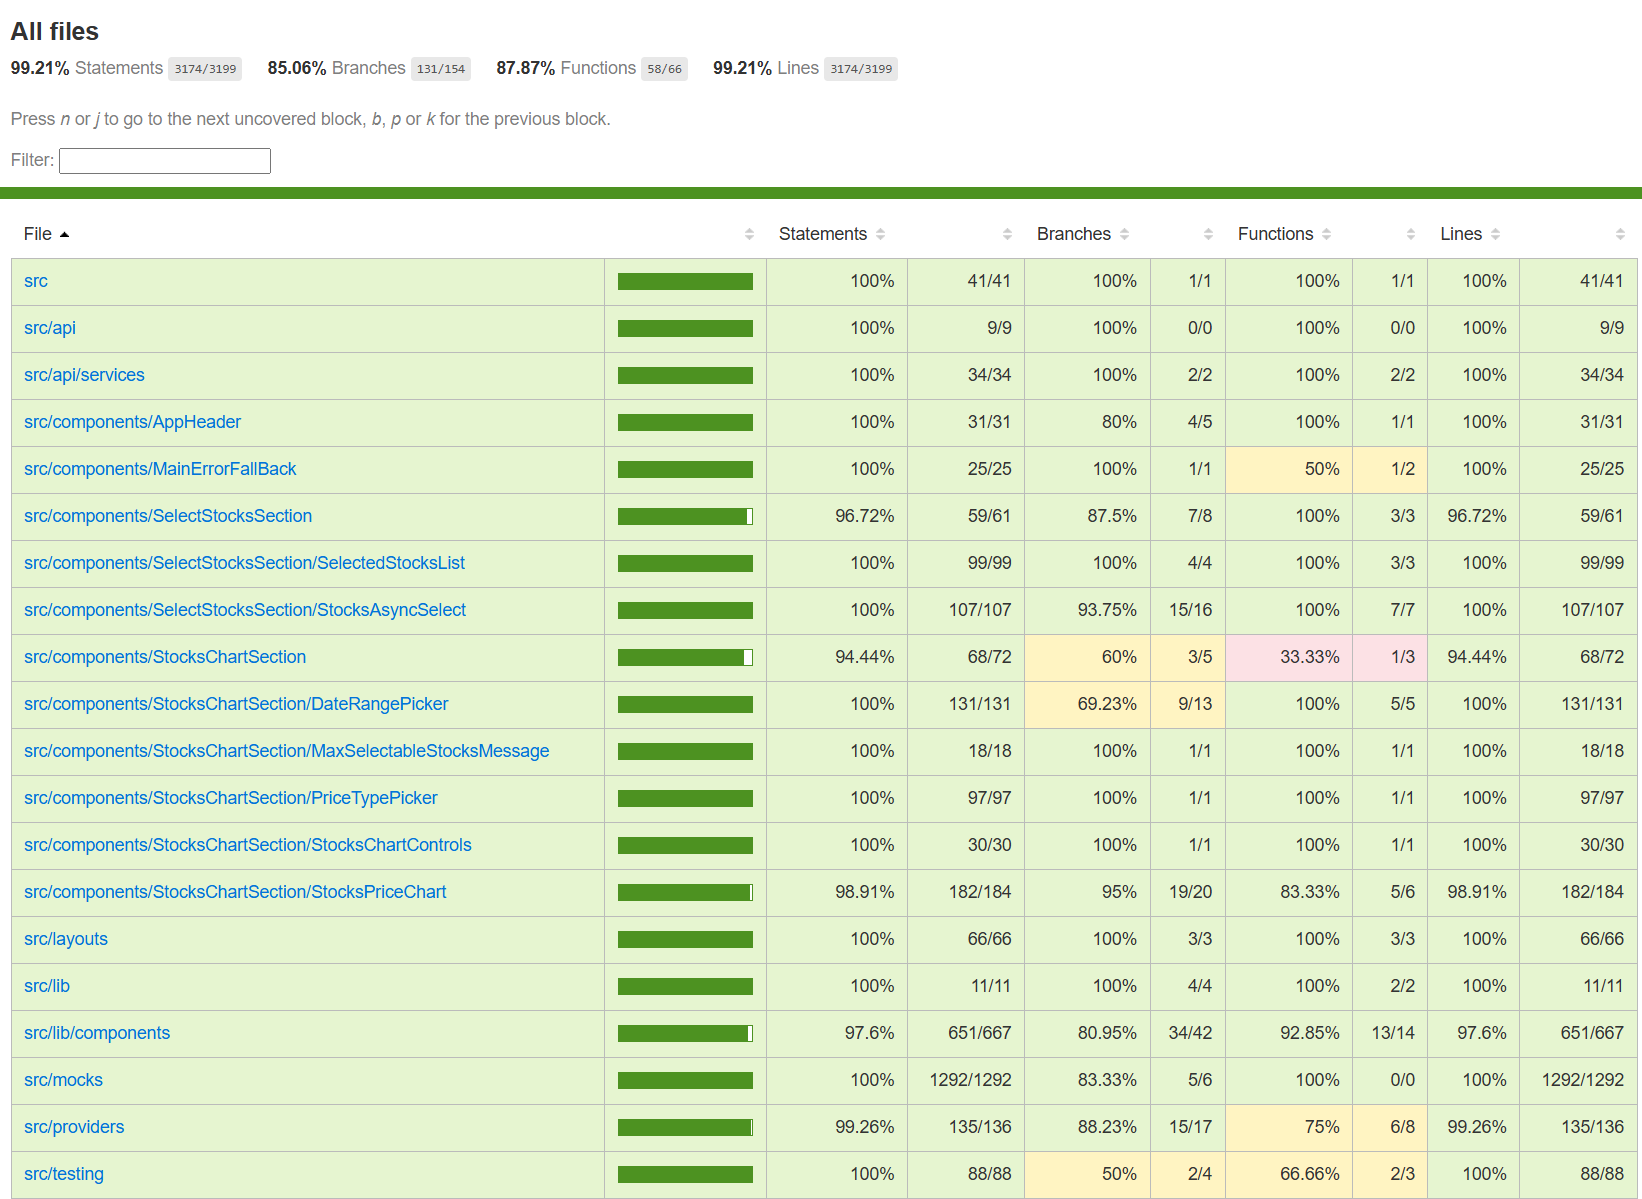Select 1/3 functions count for StocksChartSection
The height and width of the screenshot is (1199, 1642).
click(x=1390, y=657)
